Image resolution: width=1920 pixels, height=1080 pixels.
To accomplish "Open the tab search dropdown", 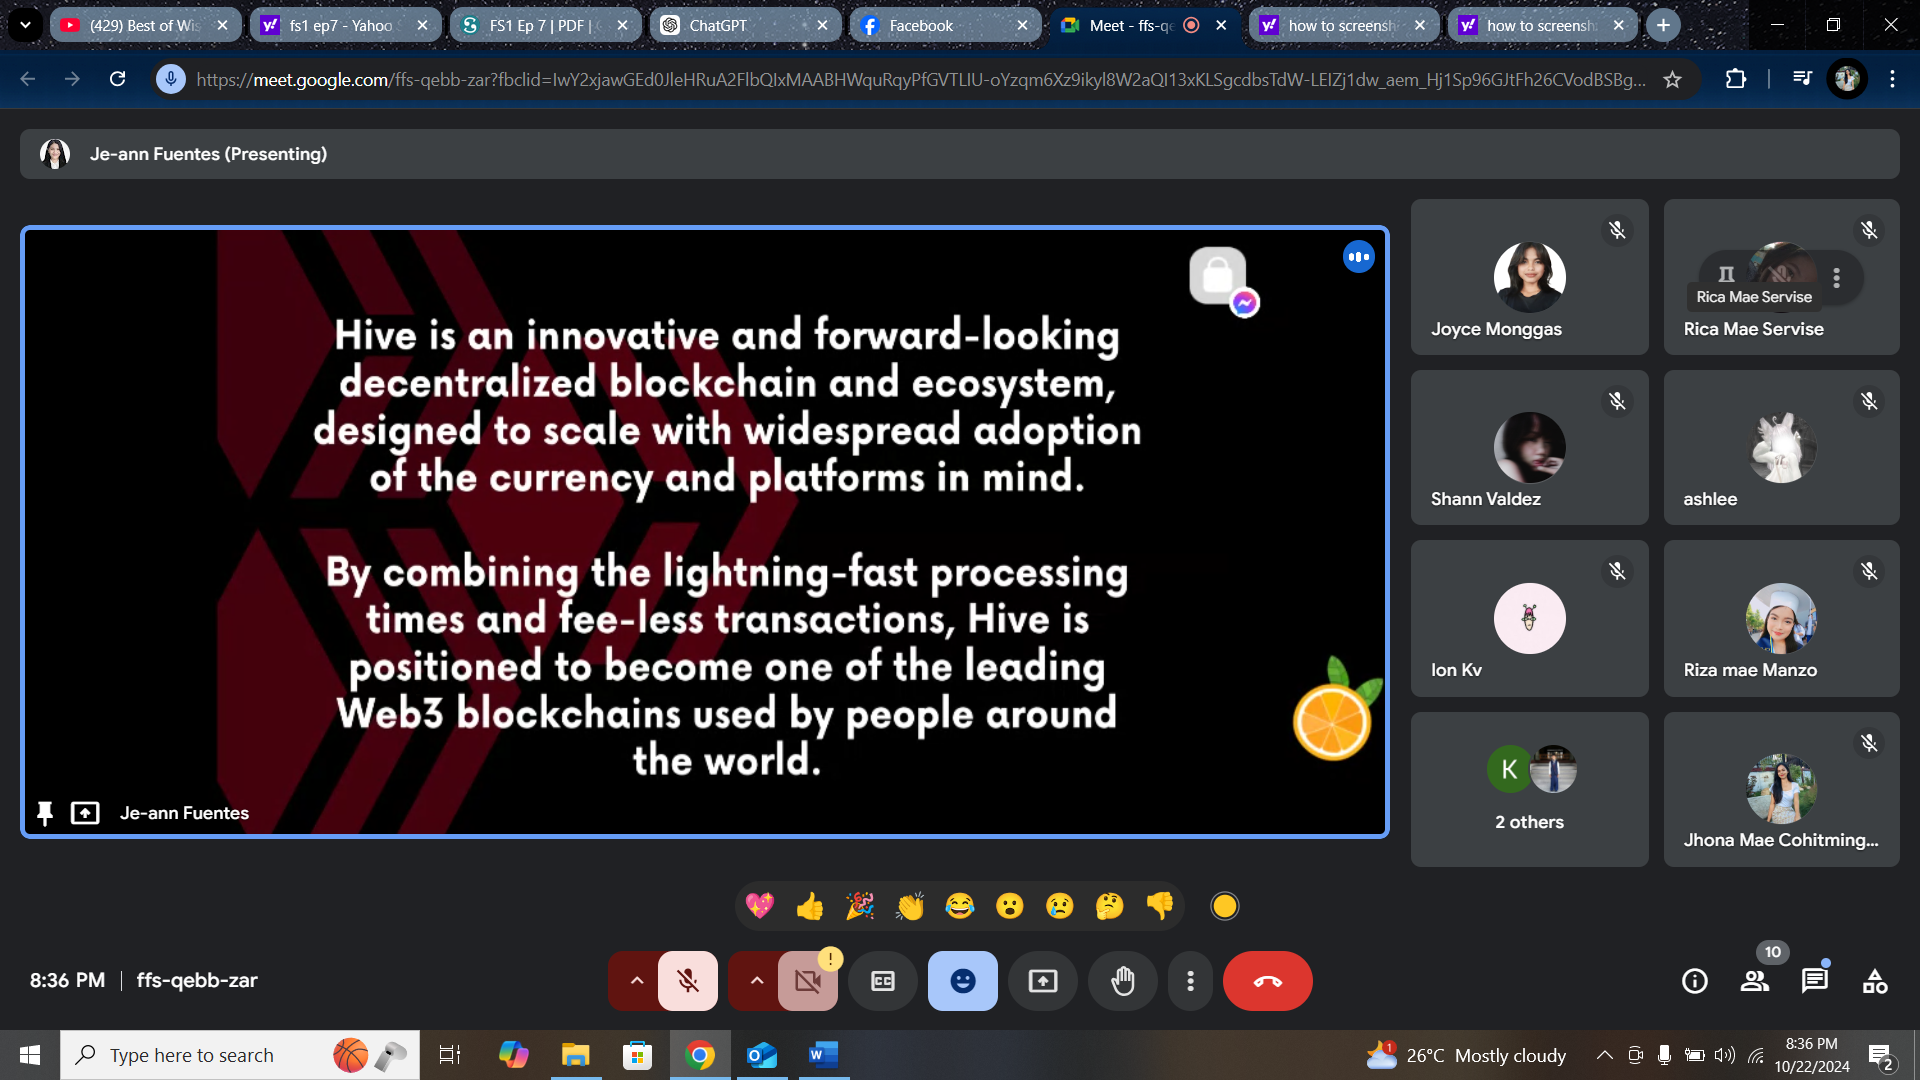I will click(x=25, y=25).
